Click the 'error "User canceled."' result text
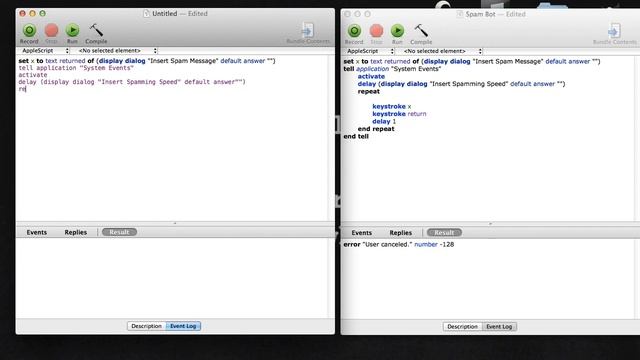This screenshot has height=360, width=640. coord(378,244)
